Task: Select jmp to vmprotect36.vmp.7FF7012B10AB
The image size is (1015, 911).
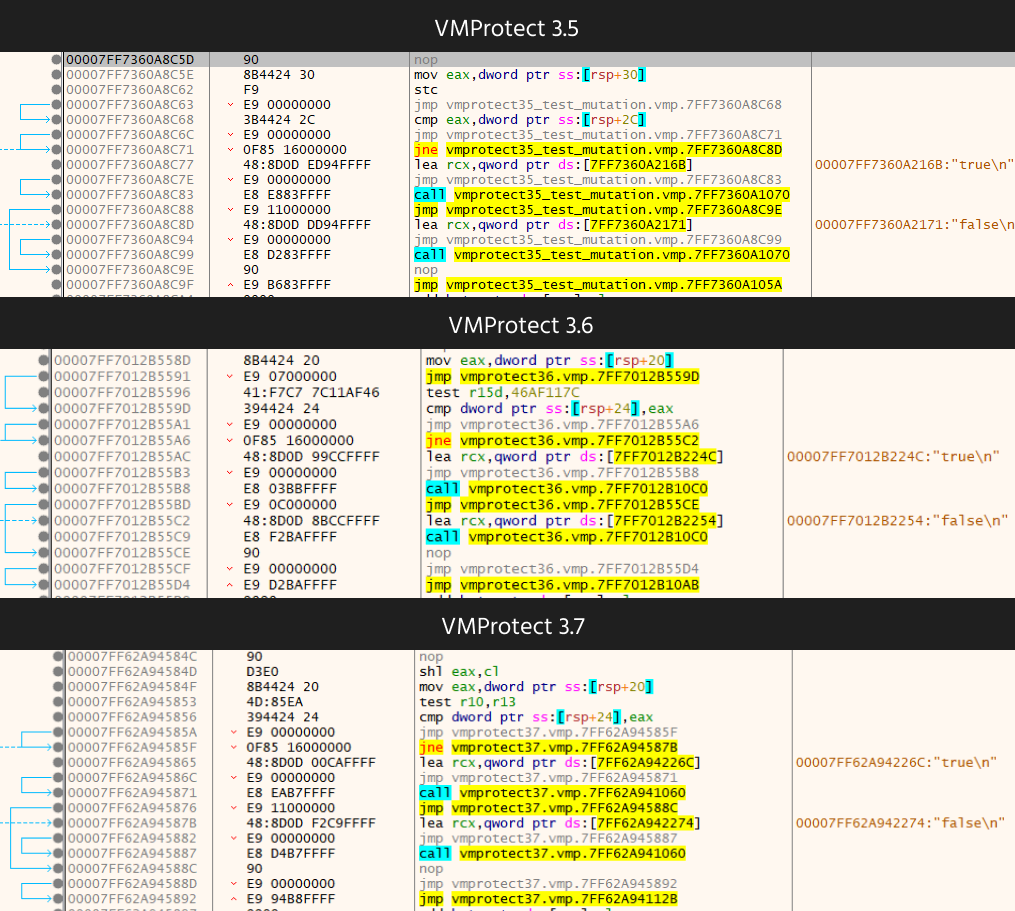Action: coord(563,585)
